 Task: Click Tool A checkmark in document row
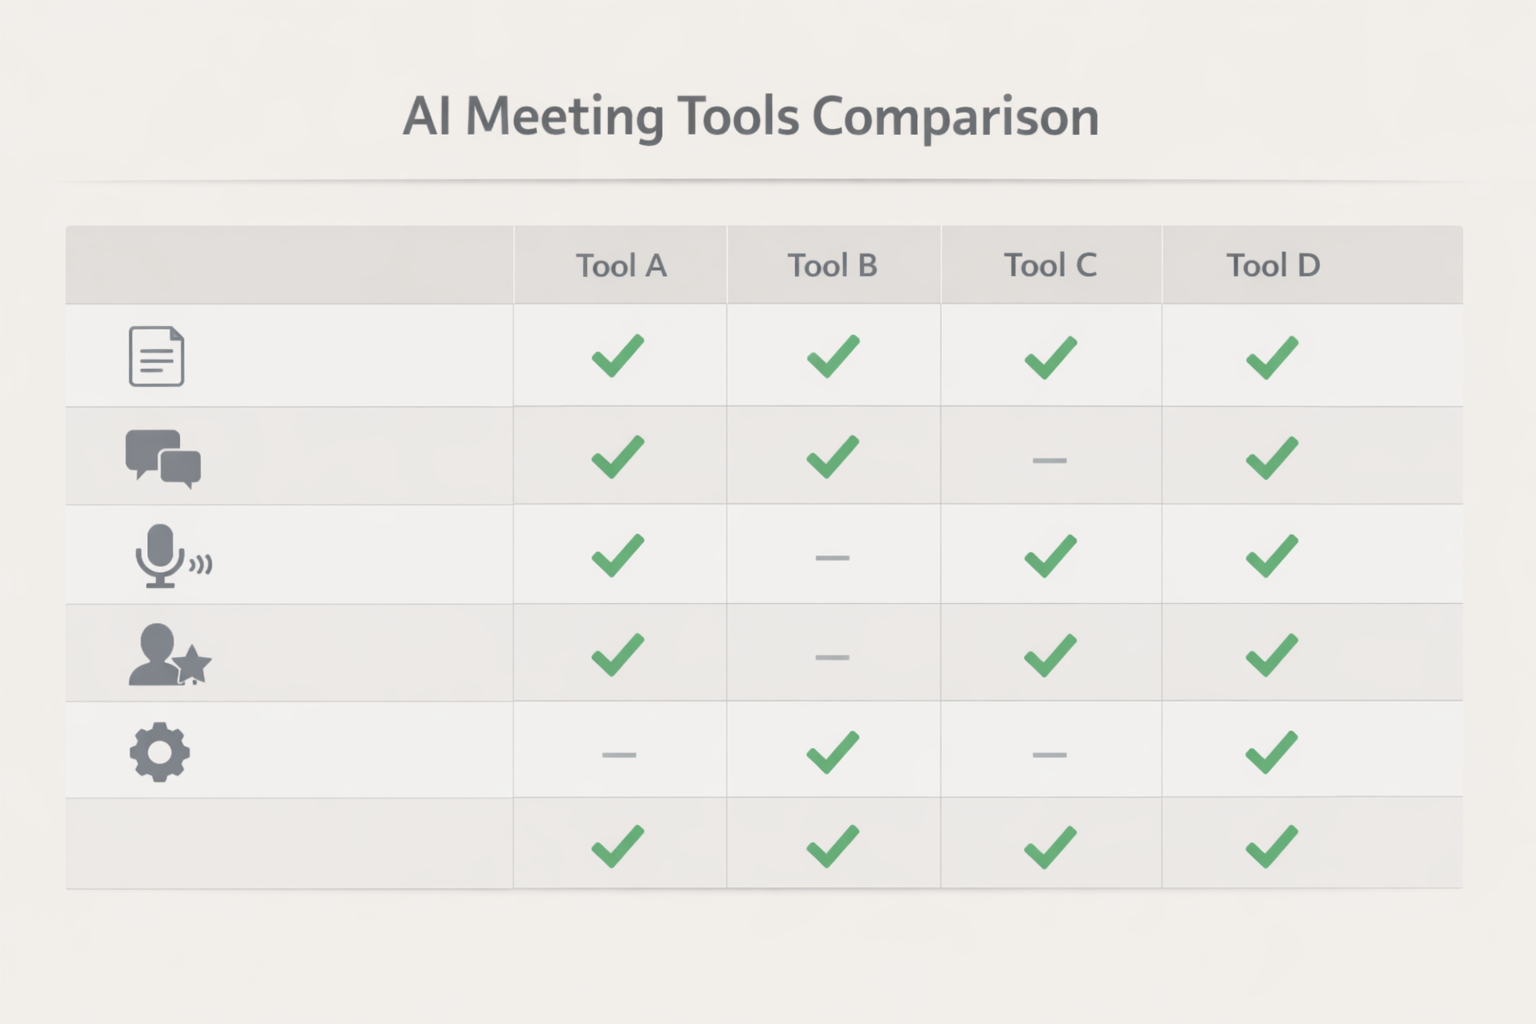point(618,356)
